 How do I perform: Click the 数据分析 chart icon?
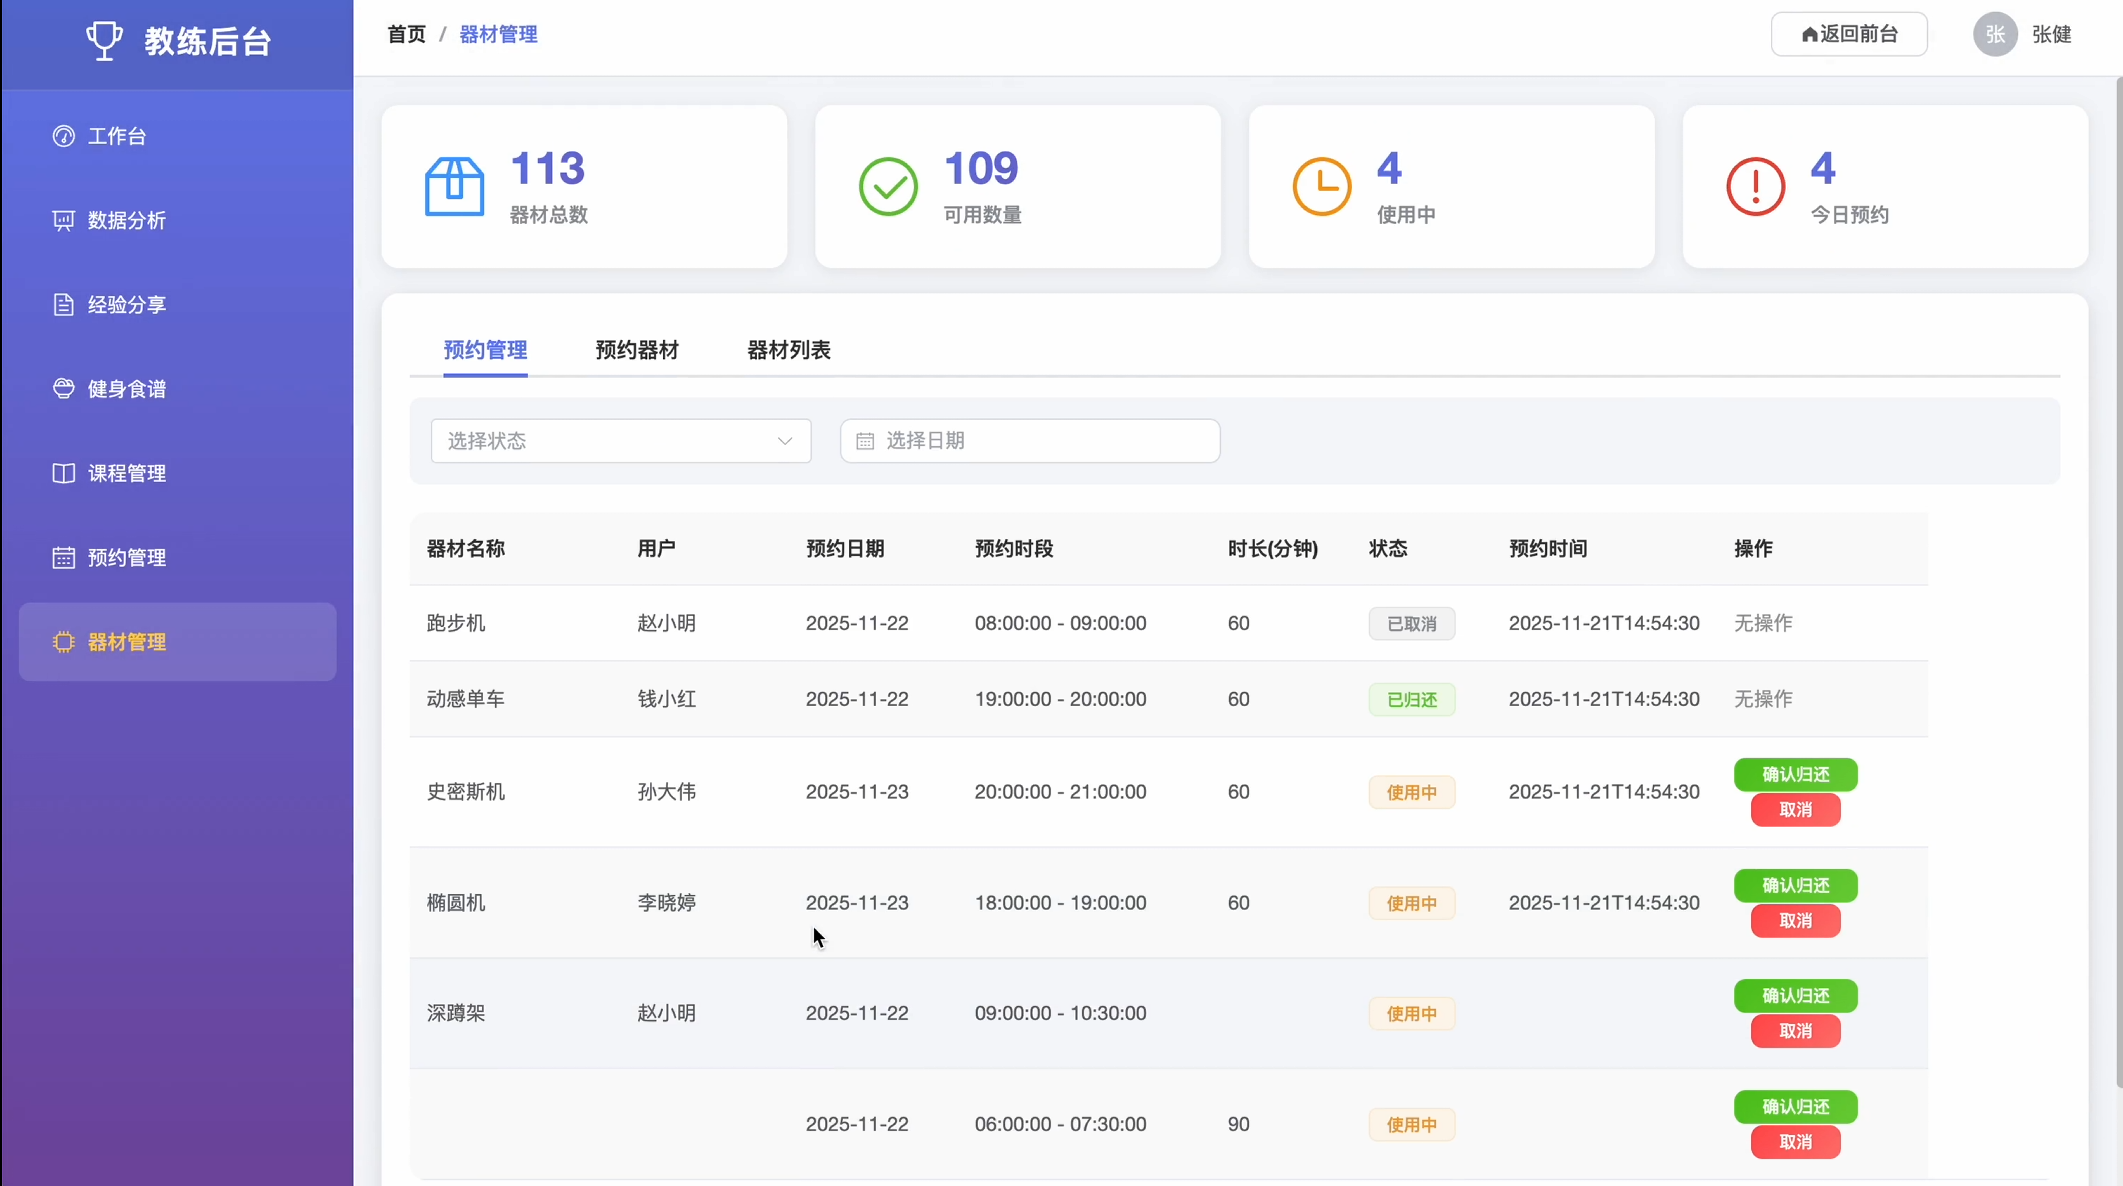(x=64, y=220)
